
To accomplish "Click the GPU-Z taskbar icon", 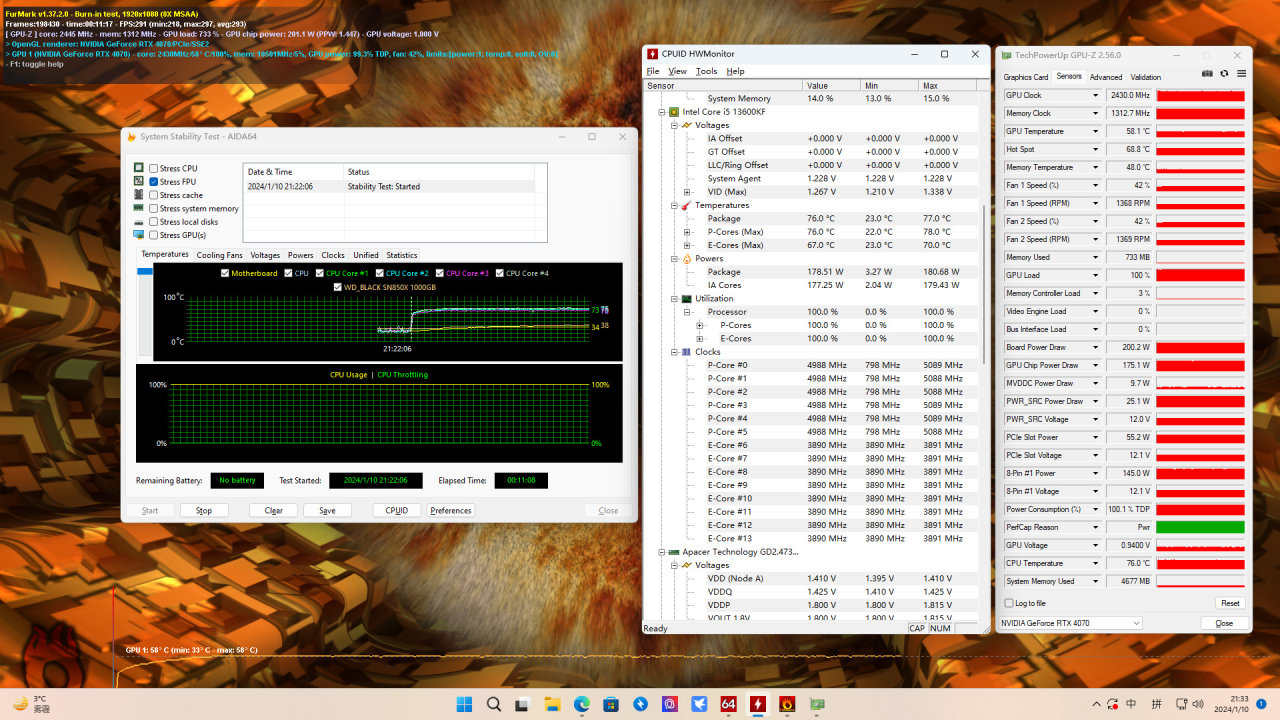I will pyautogui.click(x=817, y=704).
